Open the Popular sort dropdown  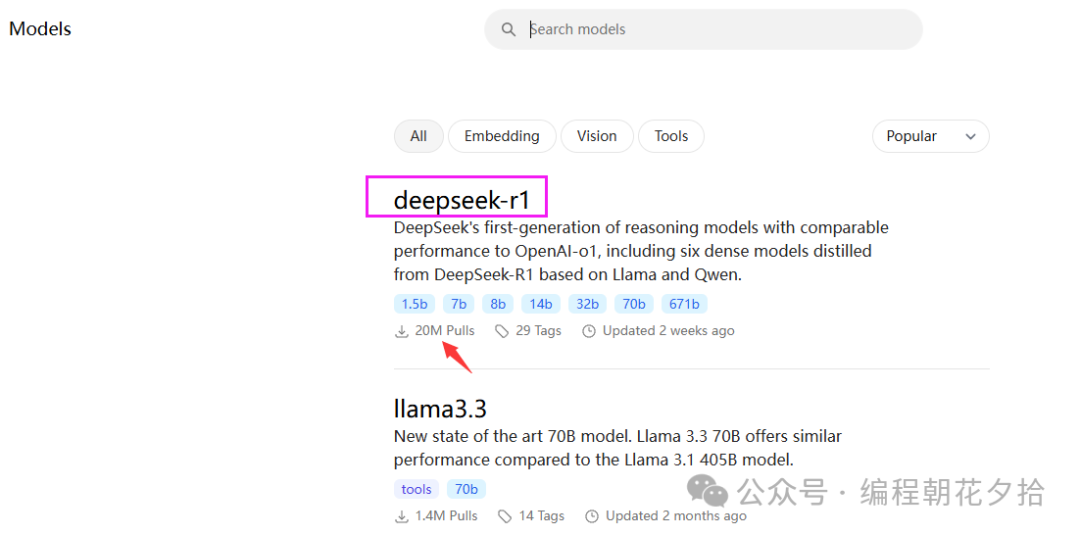tap(931, 136)
